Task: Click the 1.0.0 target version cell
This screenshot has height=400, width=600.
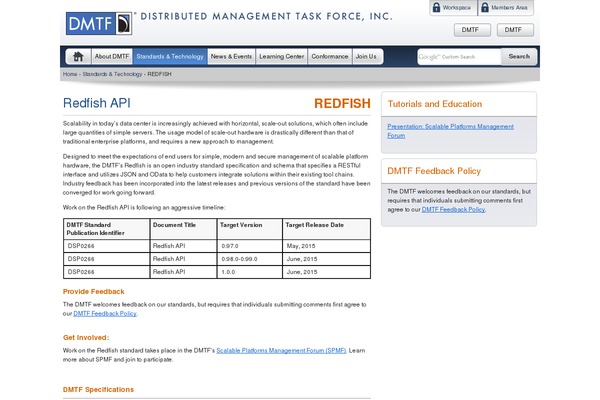Action: tap(249, 272)
